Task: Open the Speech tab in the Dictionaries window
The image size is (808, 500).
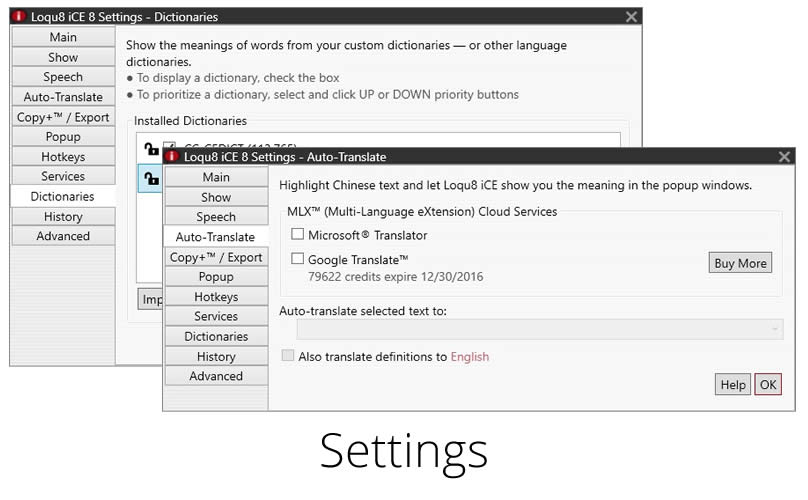Action: pyautogui.click(x=63, y=77)
